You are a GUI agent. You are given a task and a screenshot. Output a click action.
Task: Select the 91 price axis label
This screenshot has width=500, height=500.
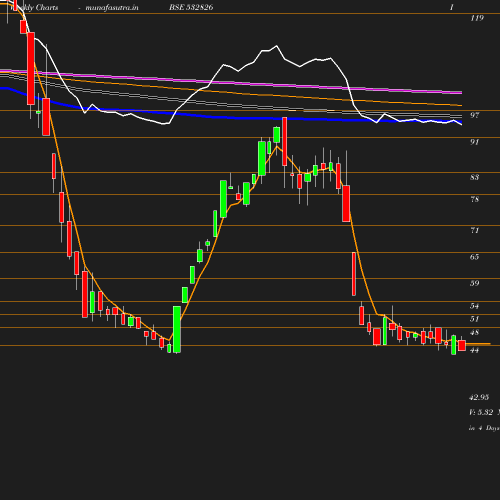pos(475,142)
